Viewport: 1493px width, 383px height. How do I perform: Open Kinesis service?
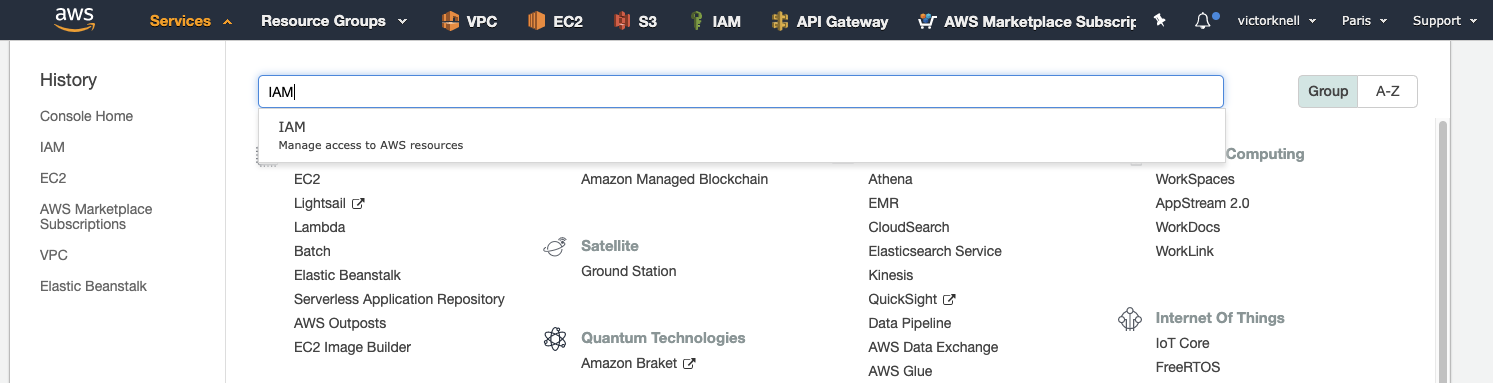point(891,275)
